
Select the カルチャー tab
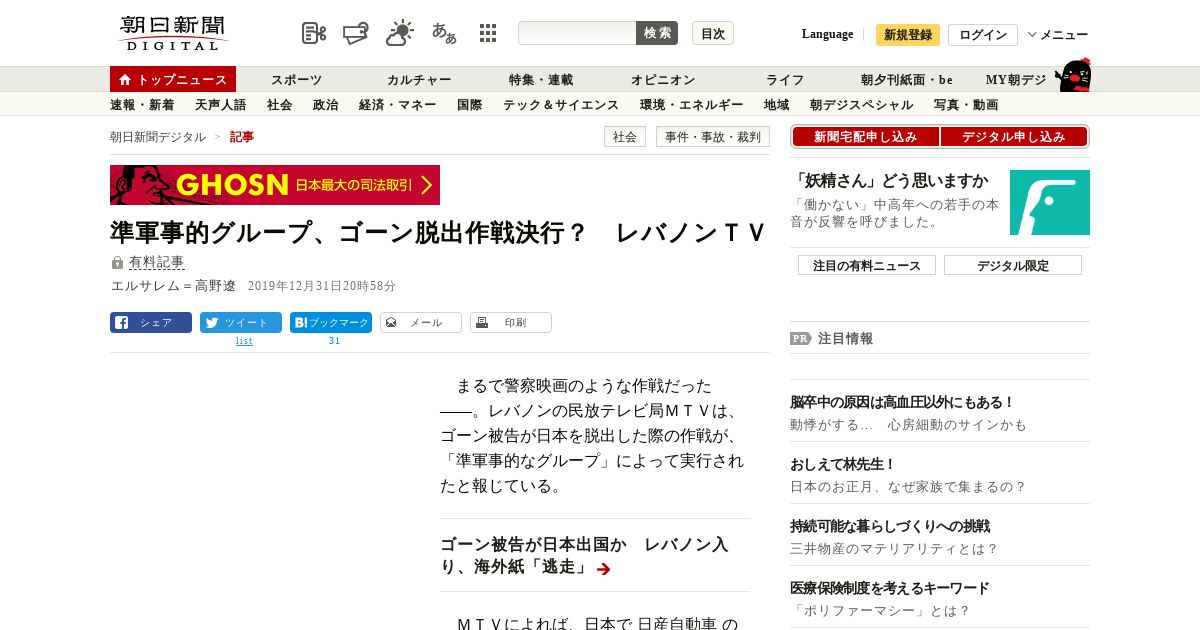click(419, 80)
